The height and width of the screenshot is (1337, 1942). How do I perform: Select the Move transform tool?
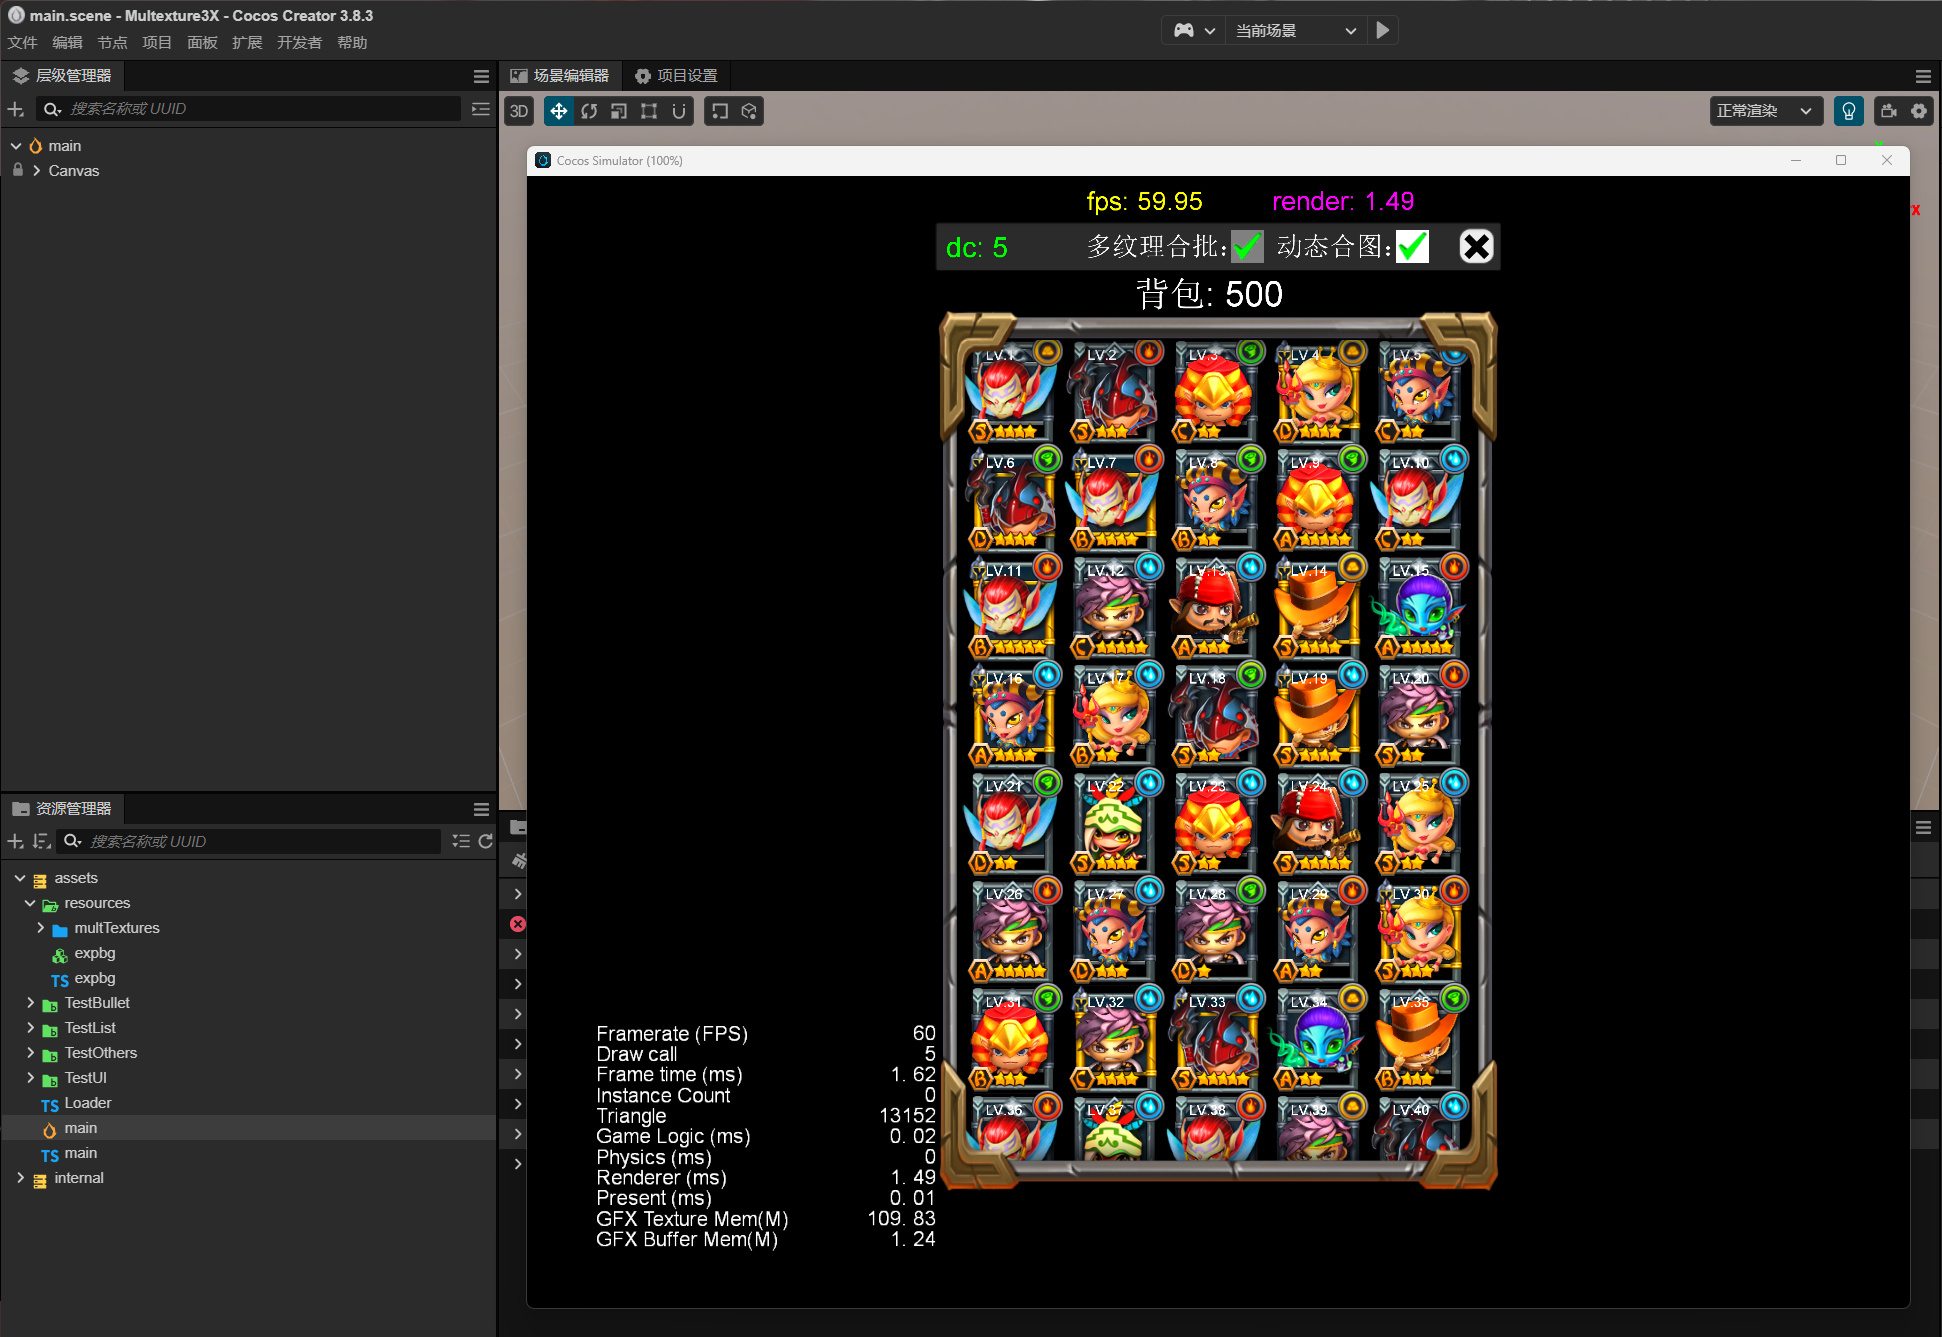(x=559, y=111)
